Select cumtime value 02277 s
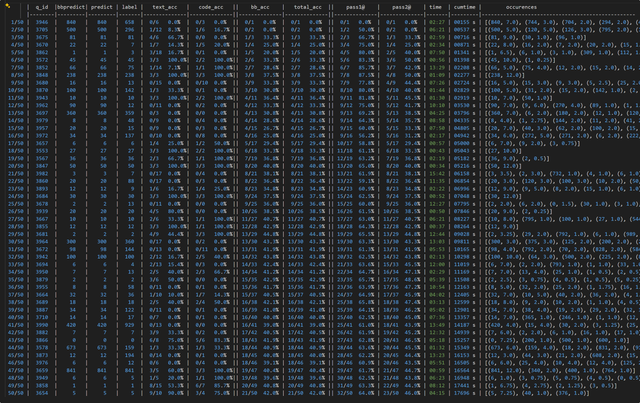The image size is (640, 403). 464,75
